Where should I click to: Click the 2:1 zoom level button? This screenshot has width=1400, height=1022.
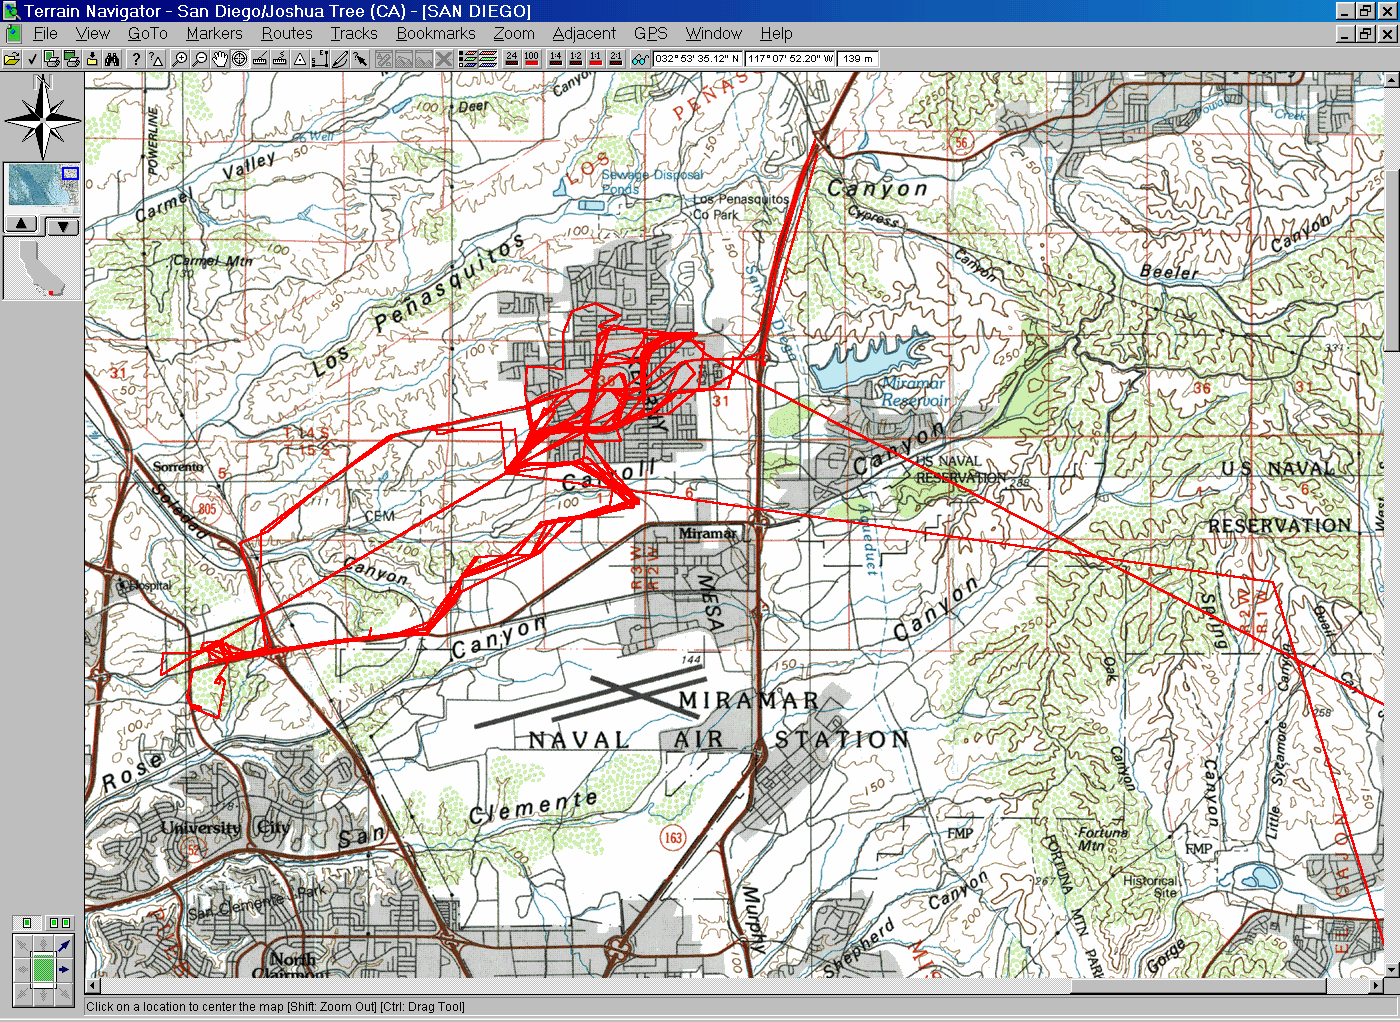(616, 59)
